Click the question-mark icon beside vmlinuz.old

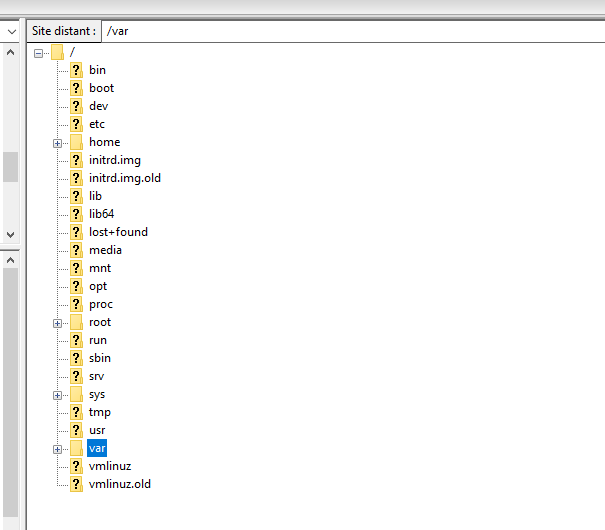76,484
